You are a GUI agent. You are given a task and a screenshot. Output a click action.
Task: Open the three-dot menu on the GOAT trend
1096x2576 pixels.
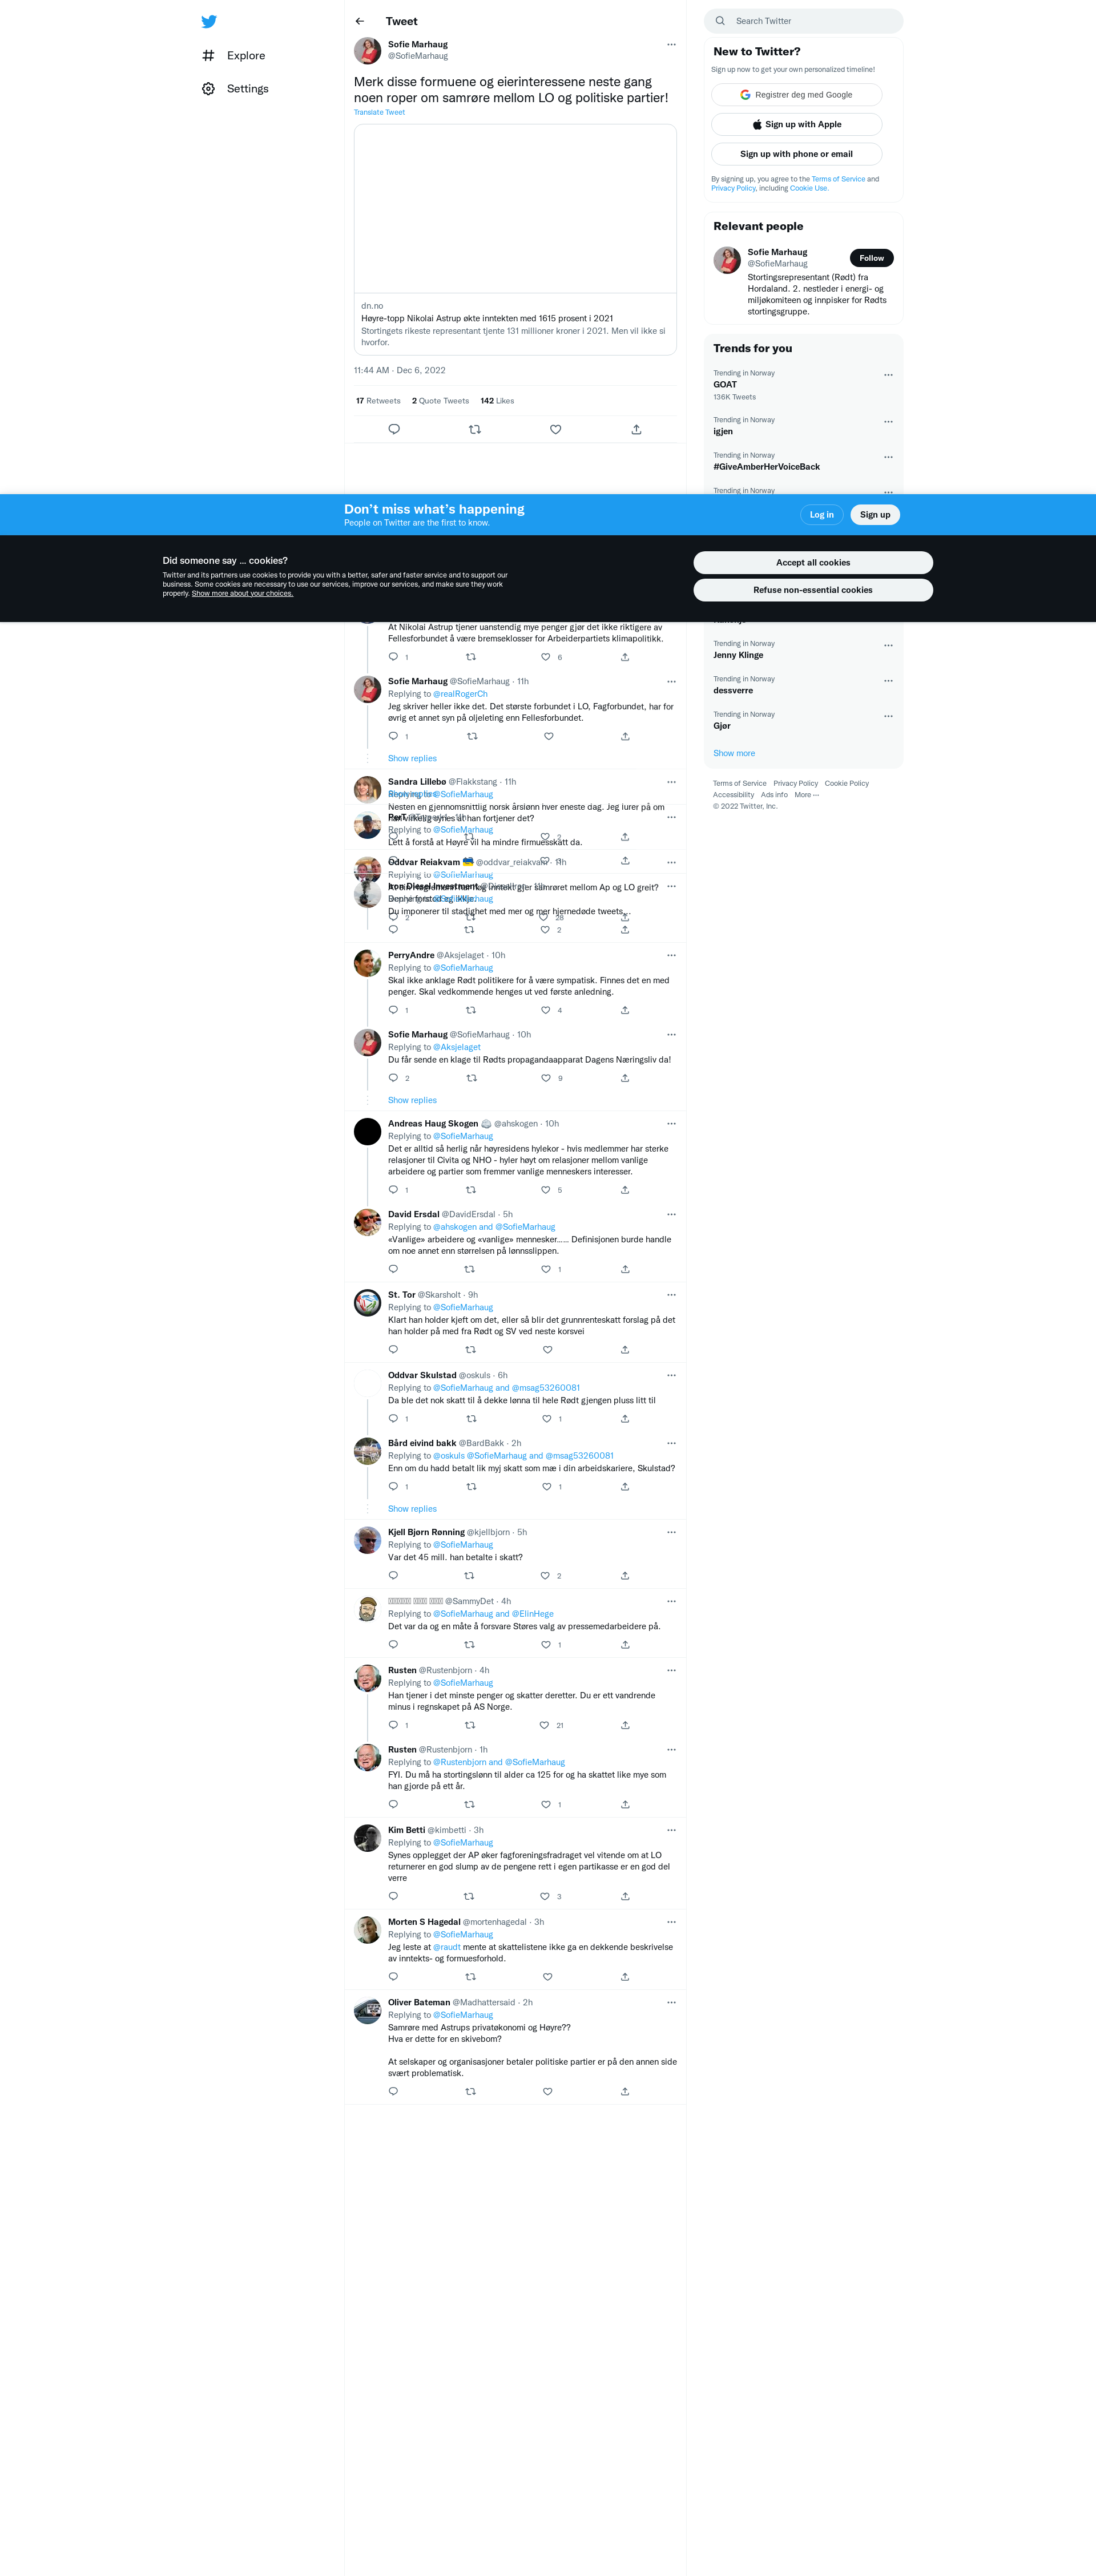coord(888,375)
